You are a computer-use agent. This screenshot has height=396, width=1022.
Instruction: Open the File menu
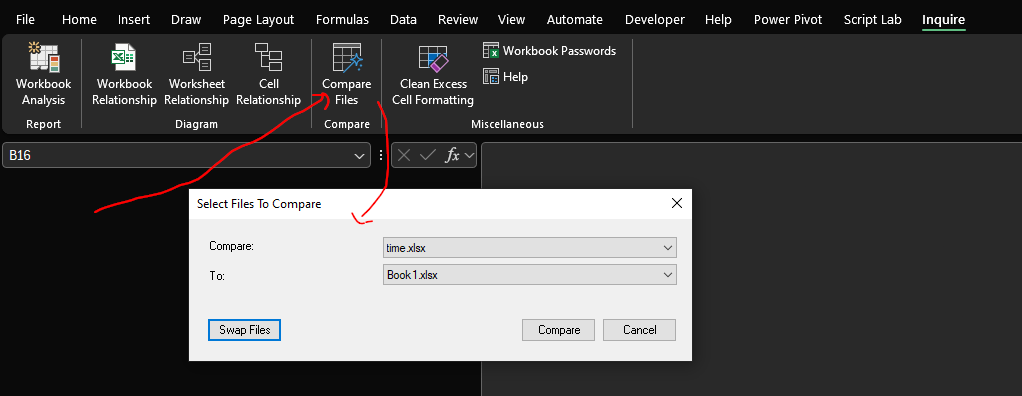(25, 20)
